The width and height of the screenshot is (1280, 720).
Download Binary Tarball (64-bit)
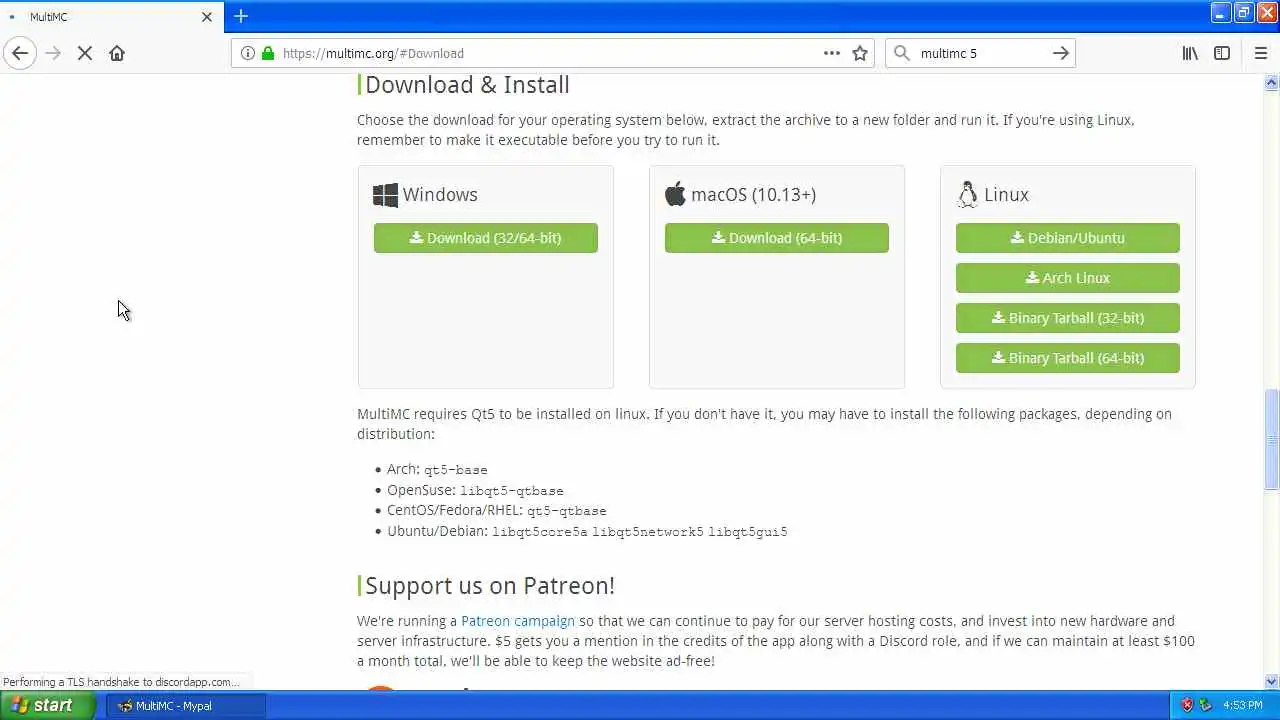coord(1068,358)
